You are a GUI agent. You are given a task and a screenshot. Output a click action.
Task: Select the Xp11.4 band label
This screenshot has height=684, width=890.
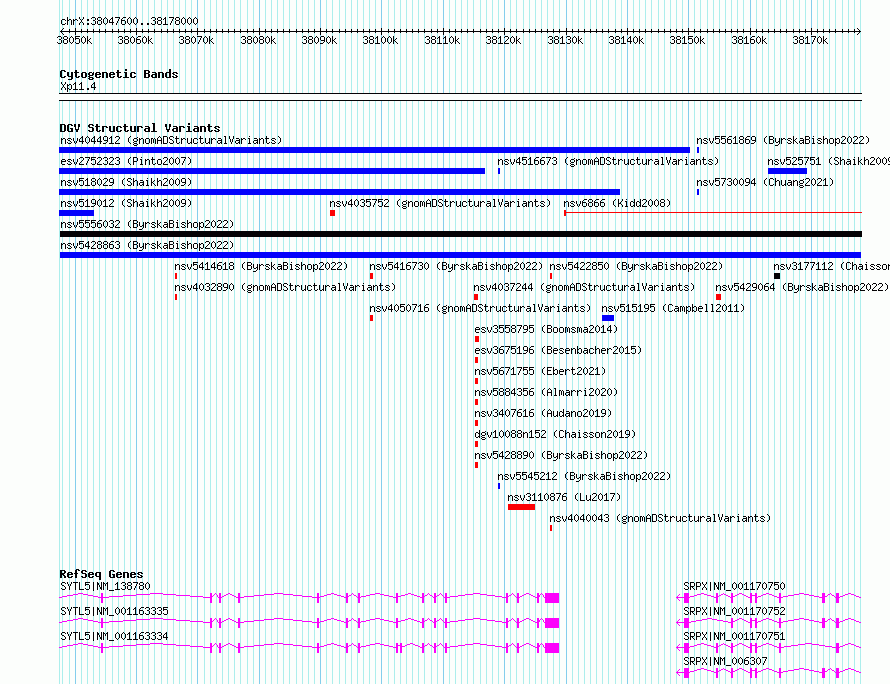click(78, 86)
